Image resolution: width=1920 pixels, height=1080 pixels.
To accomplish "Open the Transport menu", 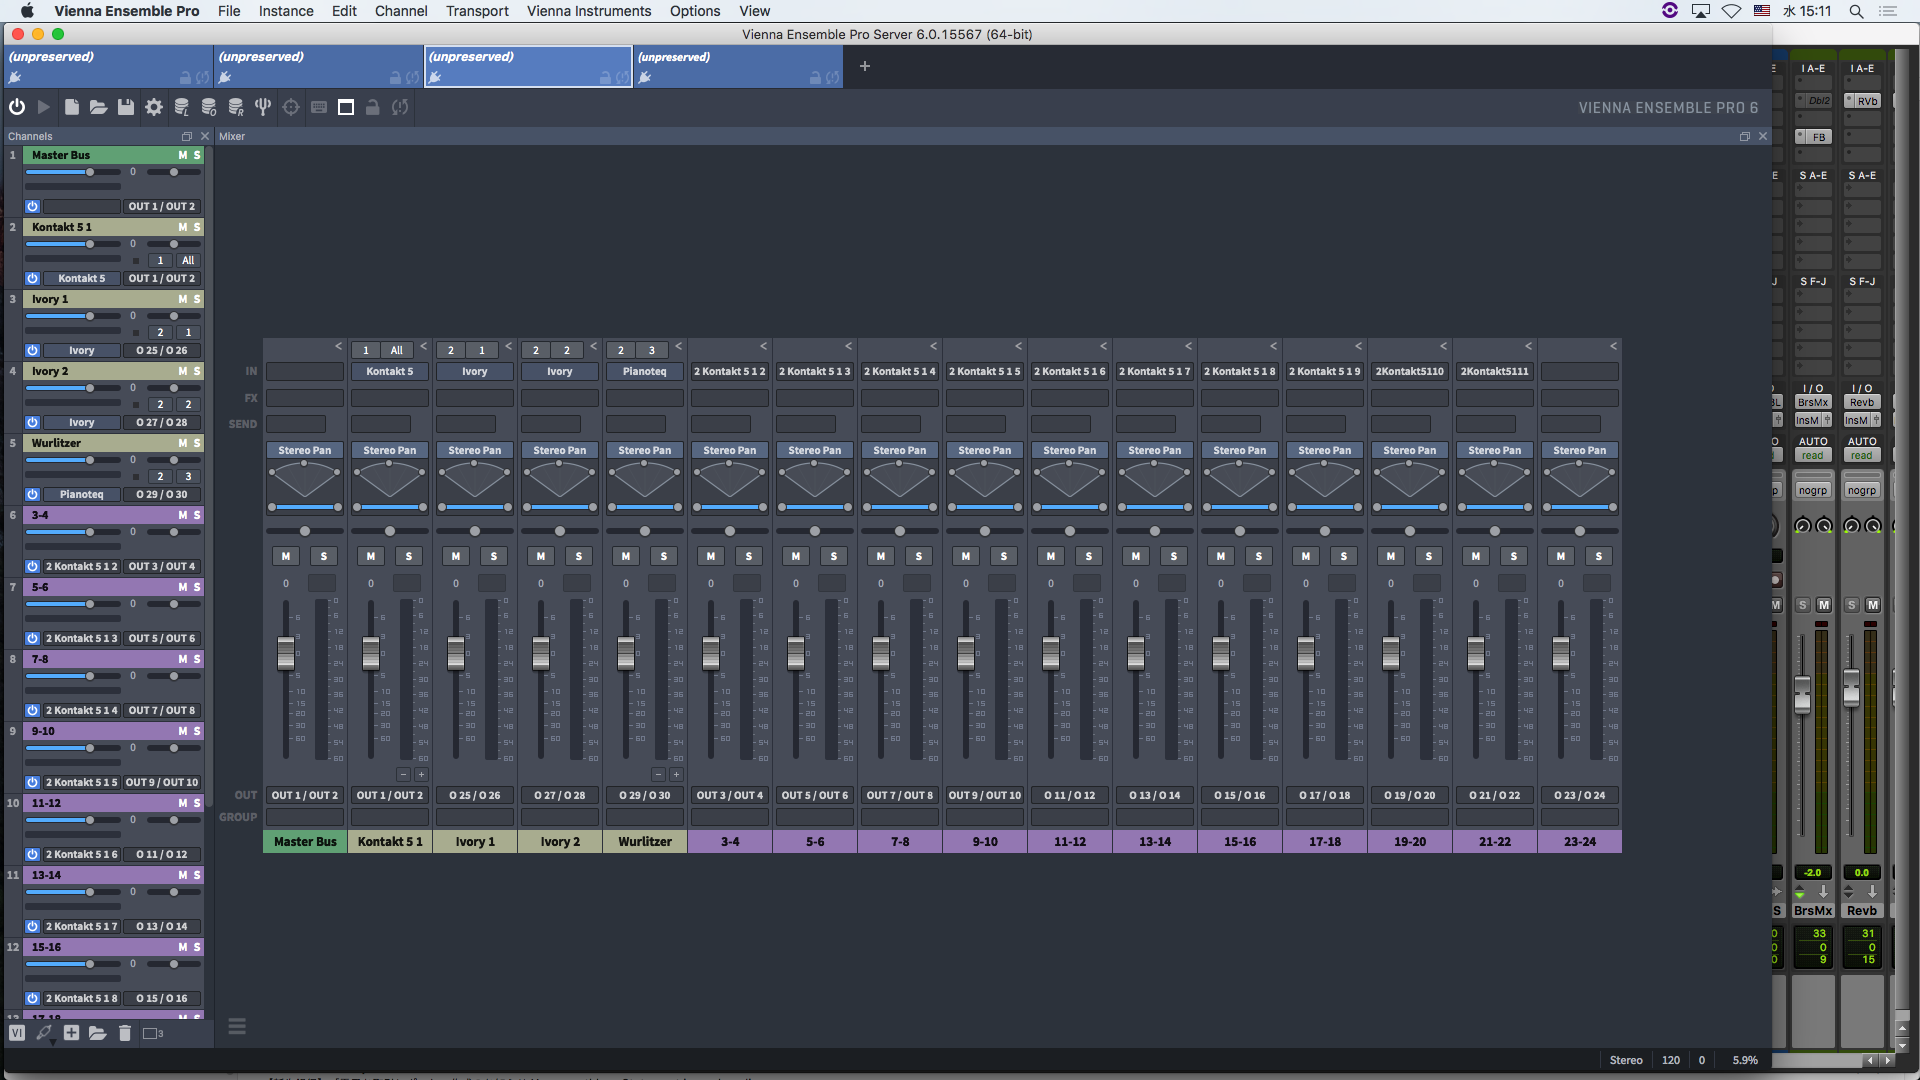I will 477,11.
